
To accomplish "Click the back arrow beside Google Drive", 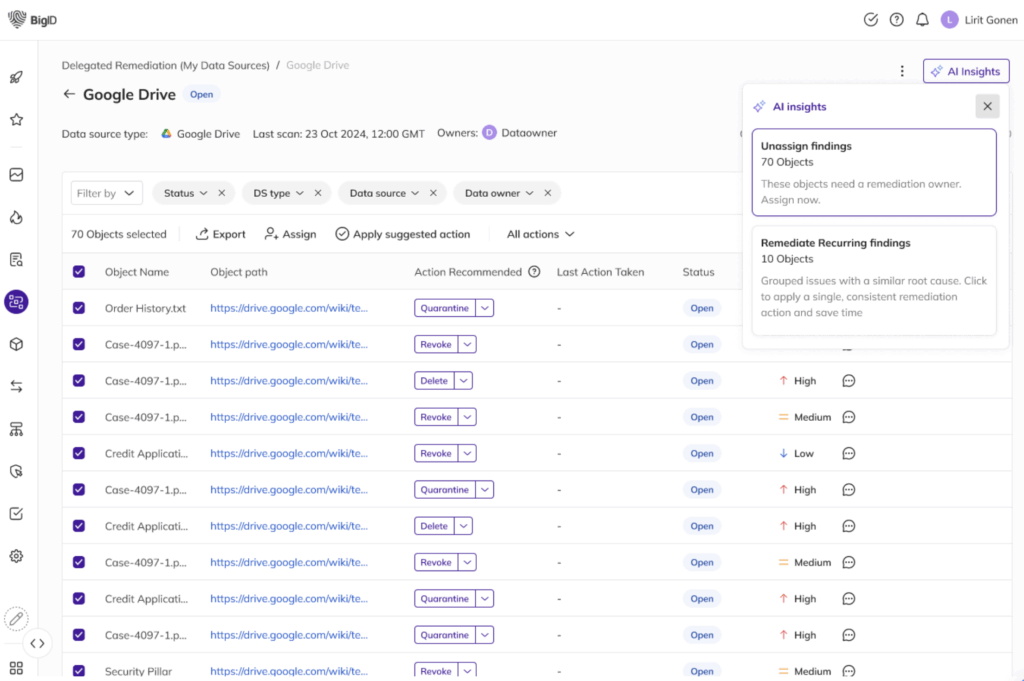I will (69, 94).
